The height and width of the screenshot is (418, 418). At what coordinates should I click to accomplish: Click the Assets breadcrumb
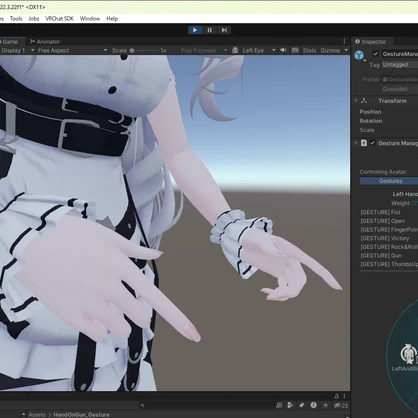click(37, 415)
